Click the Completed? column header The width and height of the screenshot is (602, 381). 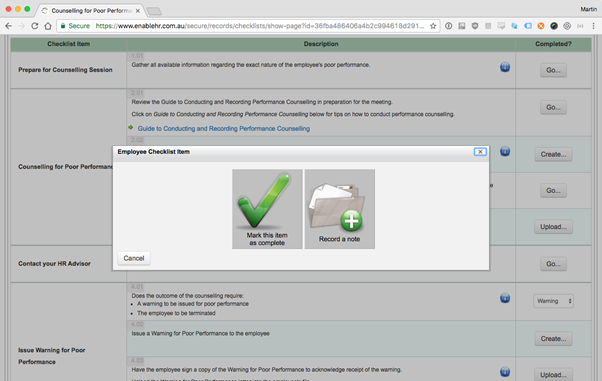553,44
